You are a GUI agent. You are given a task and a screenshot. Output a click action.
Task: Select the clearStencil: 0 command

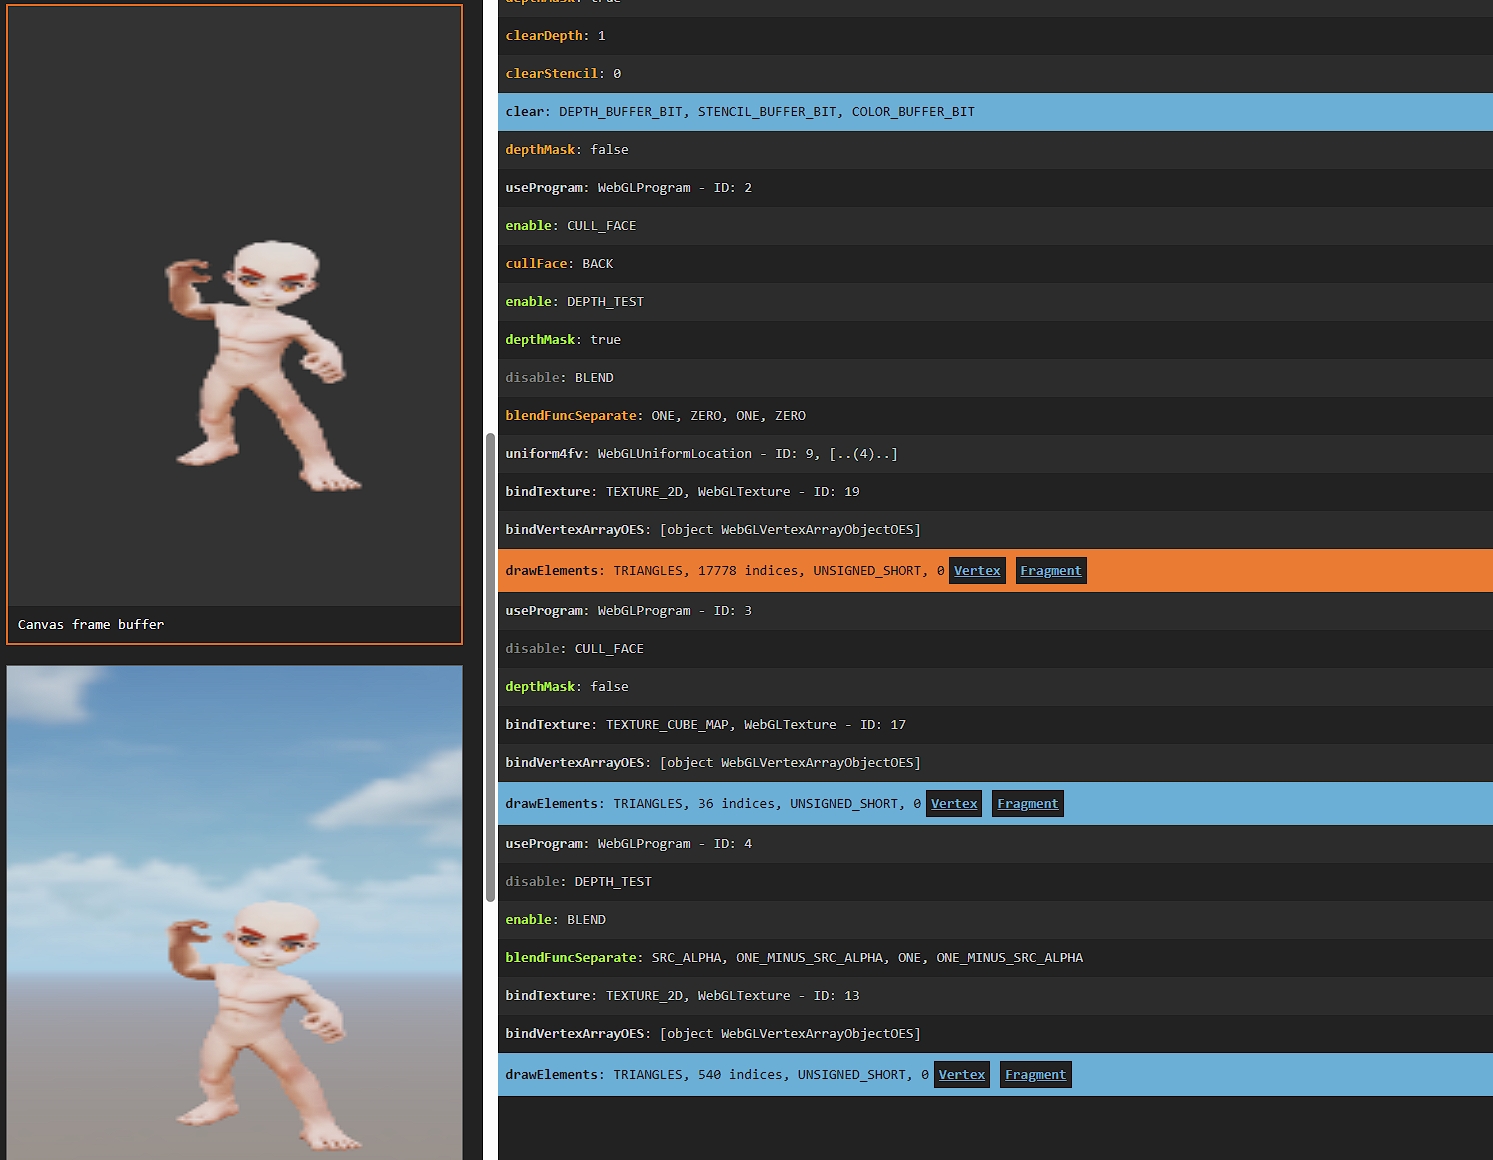(563, 74)
